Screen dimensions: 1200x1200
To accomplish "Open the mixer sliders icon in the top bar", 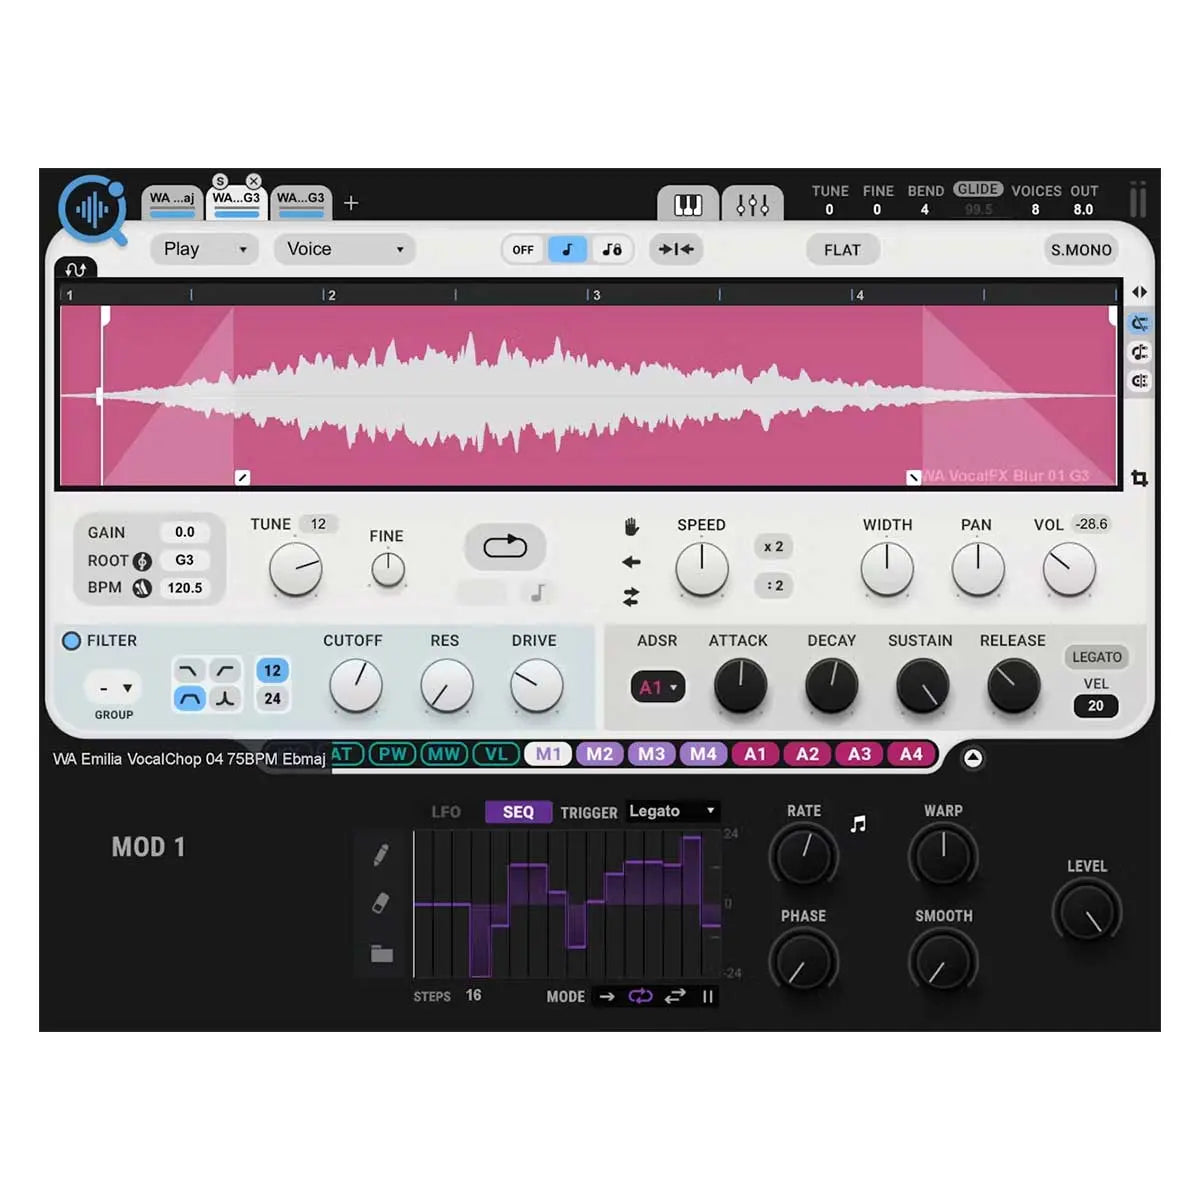I will (752, 204).
